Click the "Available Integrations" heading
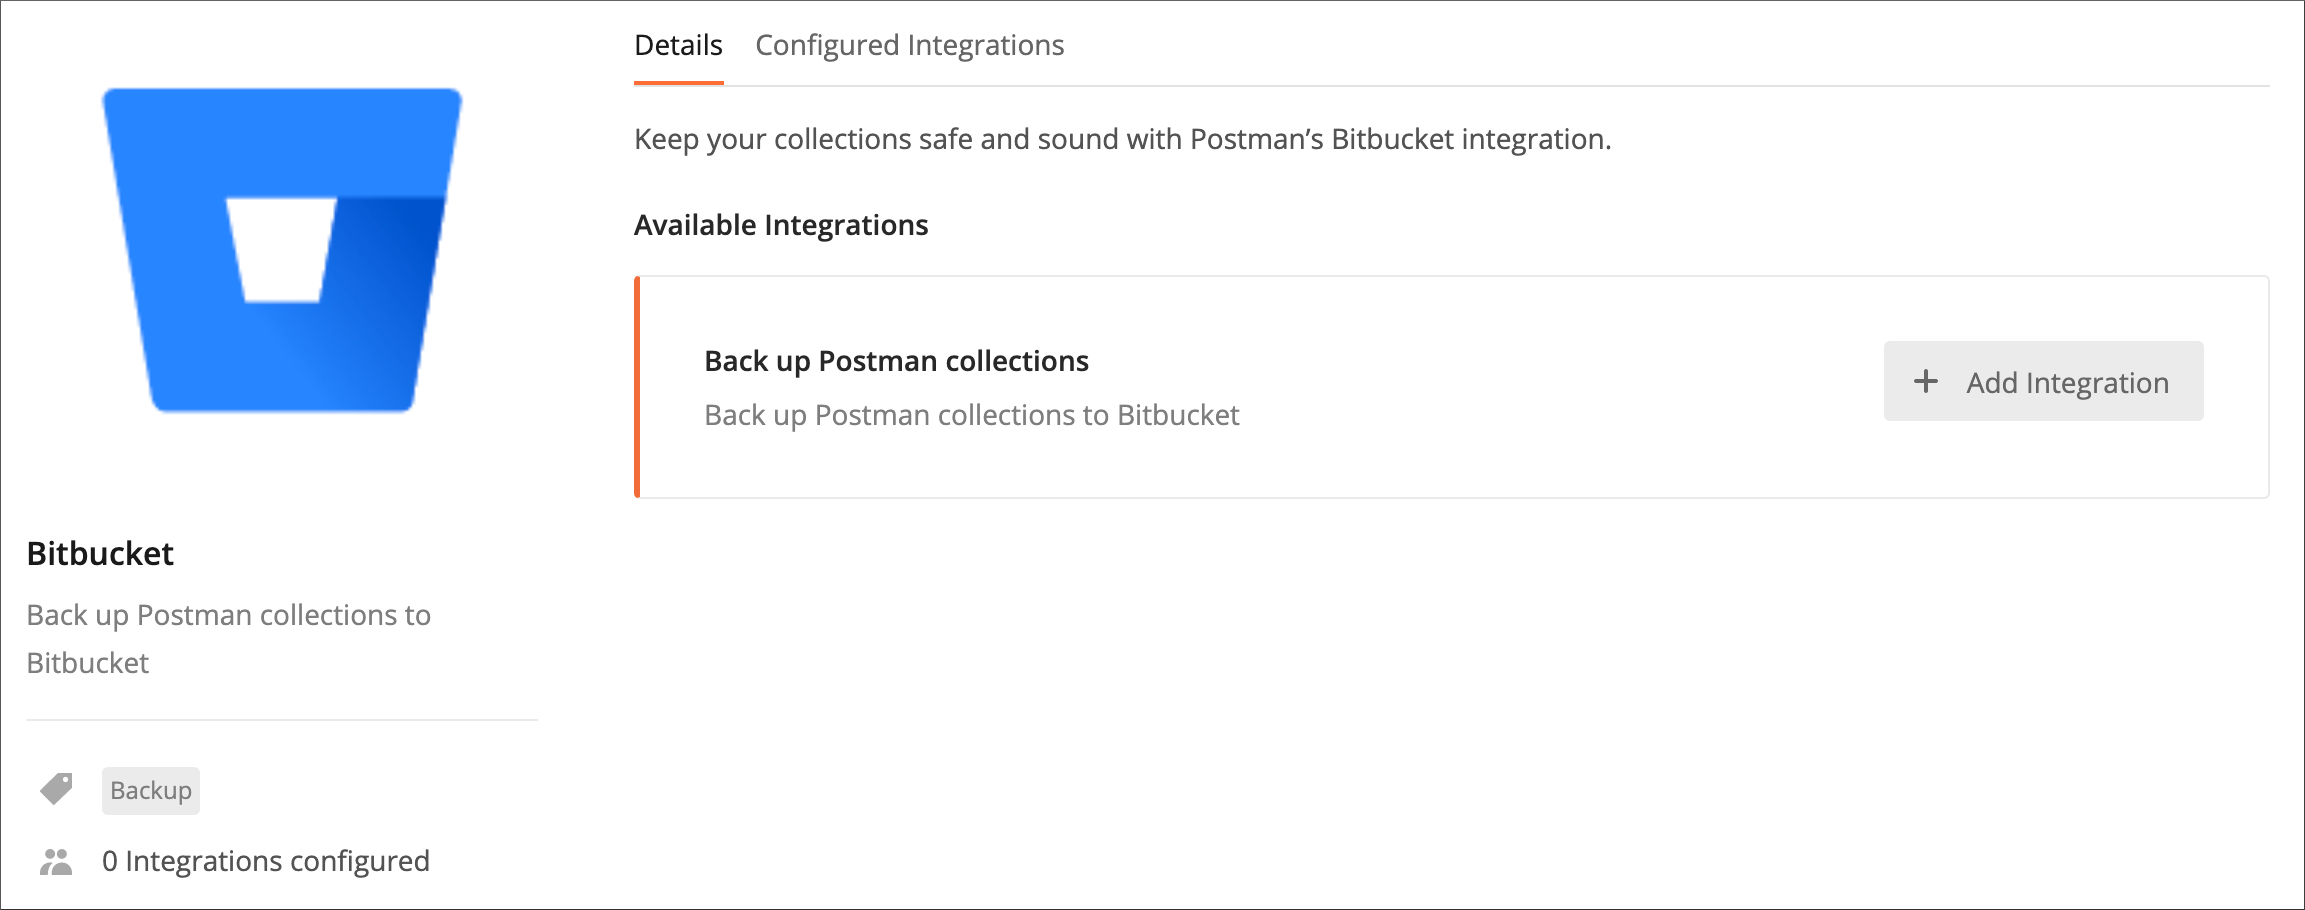Viewport: 2305px width, 910px height. pyautogui.click(x=781, y=225)
